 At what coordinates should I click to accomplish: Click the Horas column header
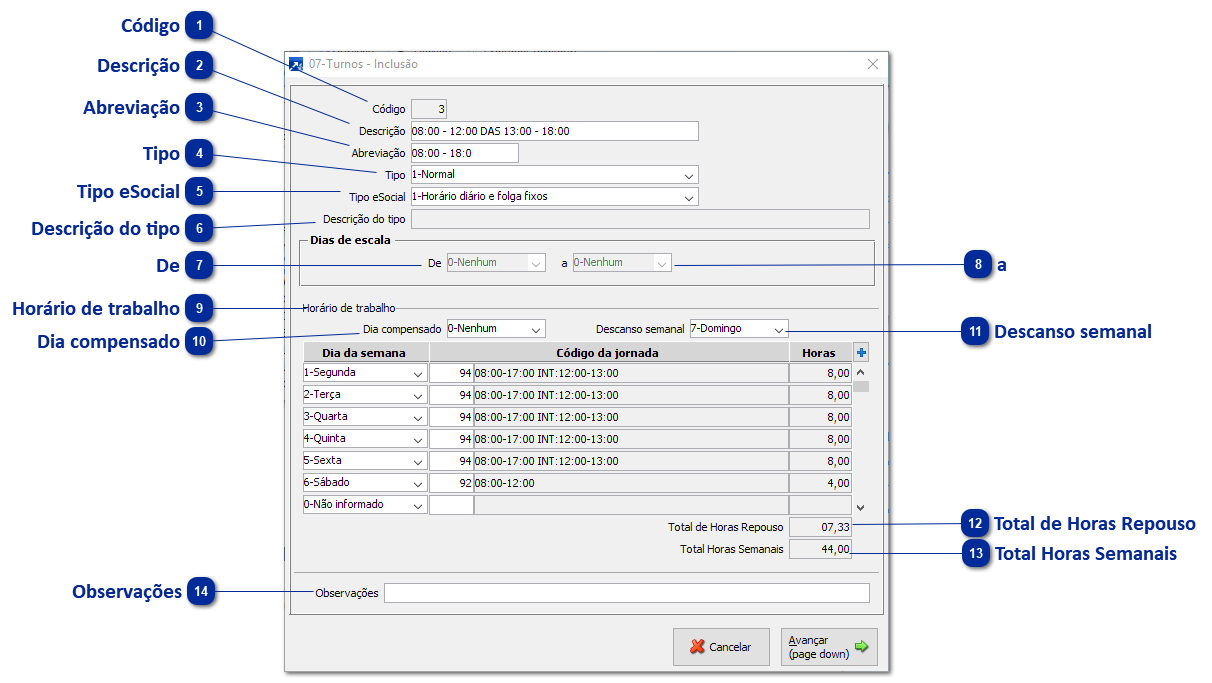(820, 352)
